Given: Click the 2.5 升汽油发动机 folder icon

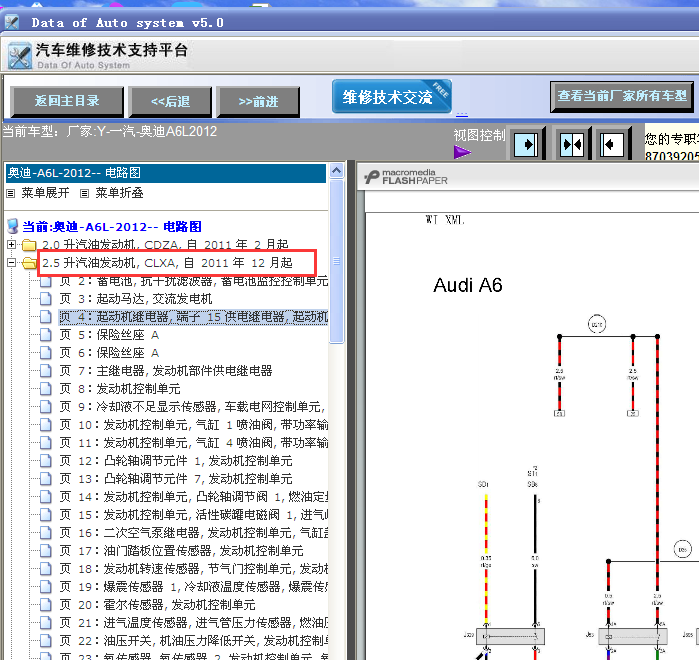Looking at the screenshot, I should [29, 263].
